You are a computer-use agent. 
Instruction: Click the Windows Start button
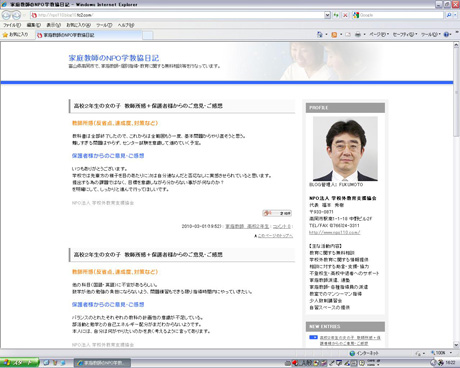pos(19,363)
